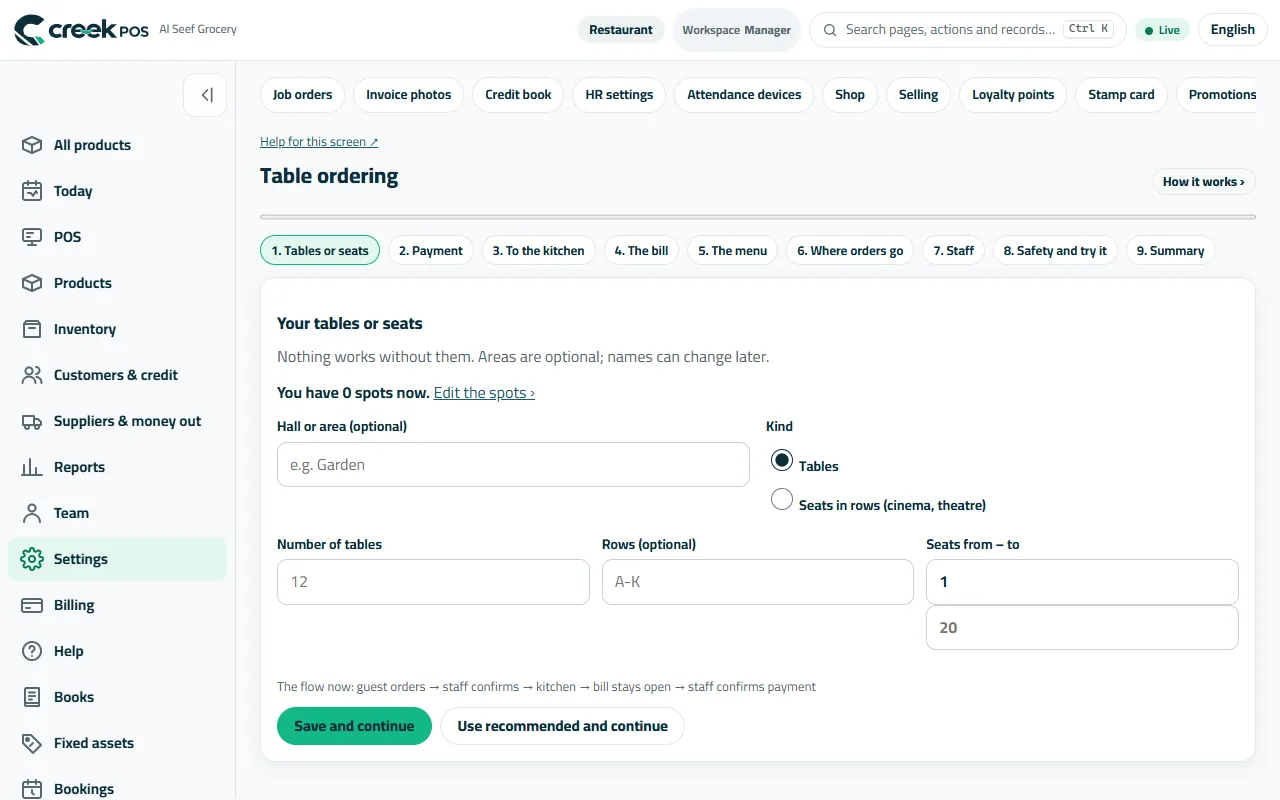
Task: Open the Invoice photos settings tab
Action: 408,95
